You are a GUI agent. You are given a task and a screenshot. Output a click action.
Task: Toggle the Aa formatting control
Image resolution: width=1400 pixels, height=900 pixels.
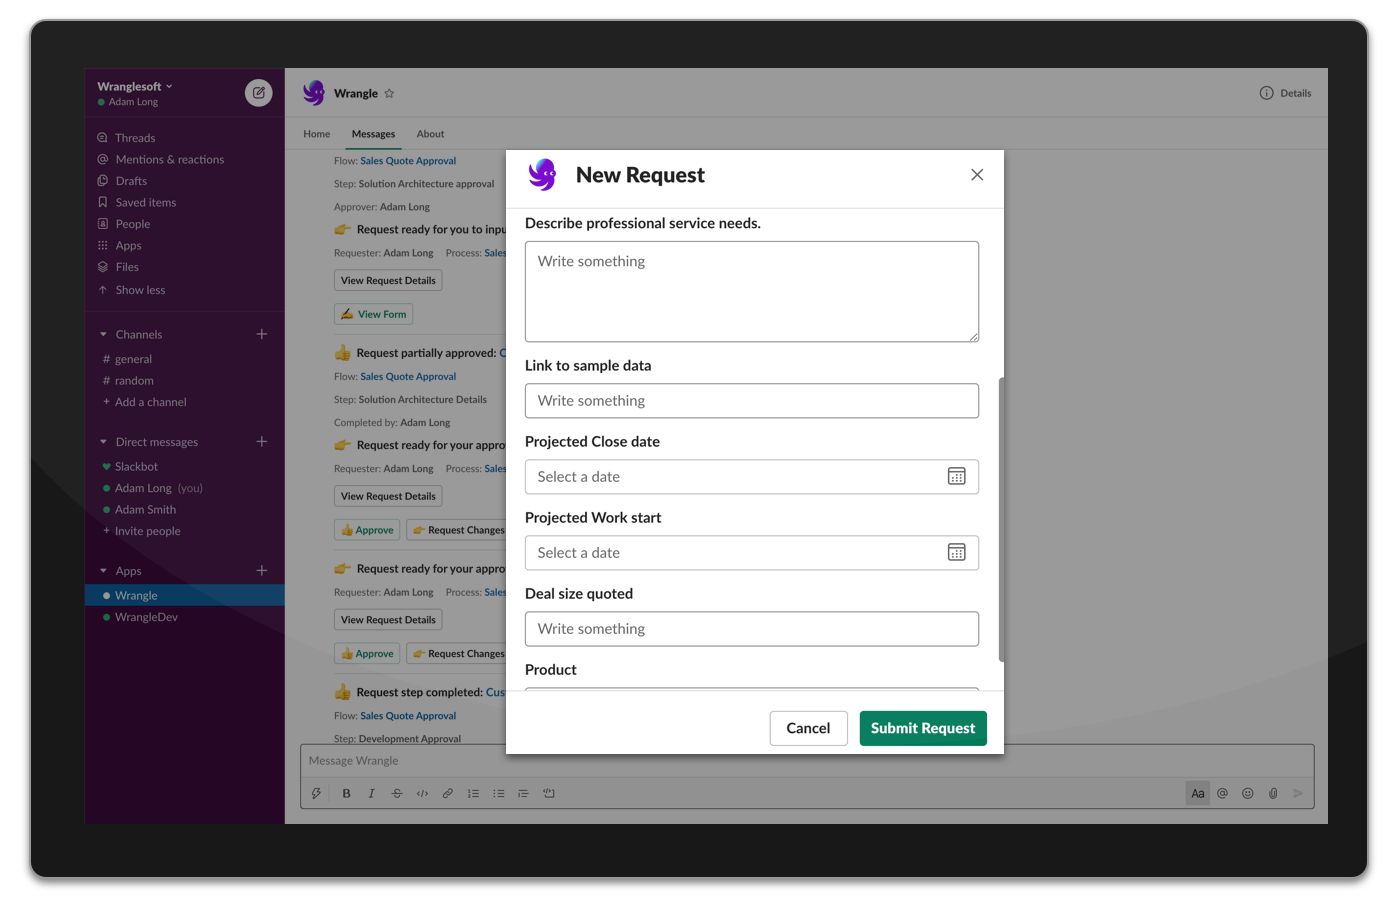[1197, 792]
